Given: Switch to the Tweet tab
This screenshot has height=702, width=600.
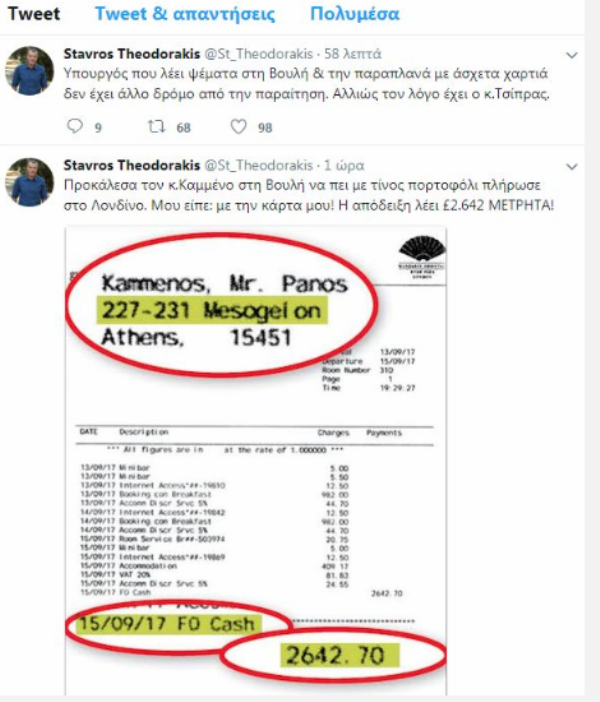Looking at the screenshot, I should coord(34,14).
